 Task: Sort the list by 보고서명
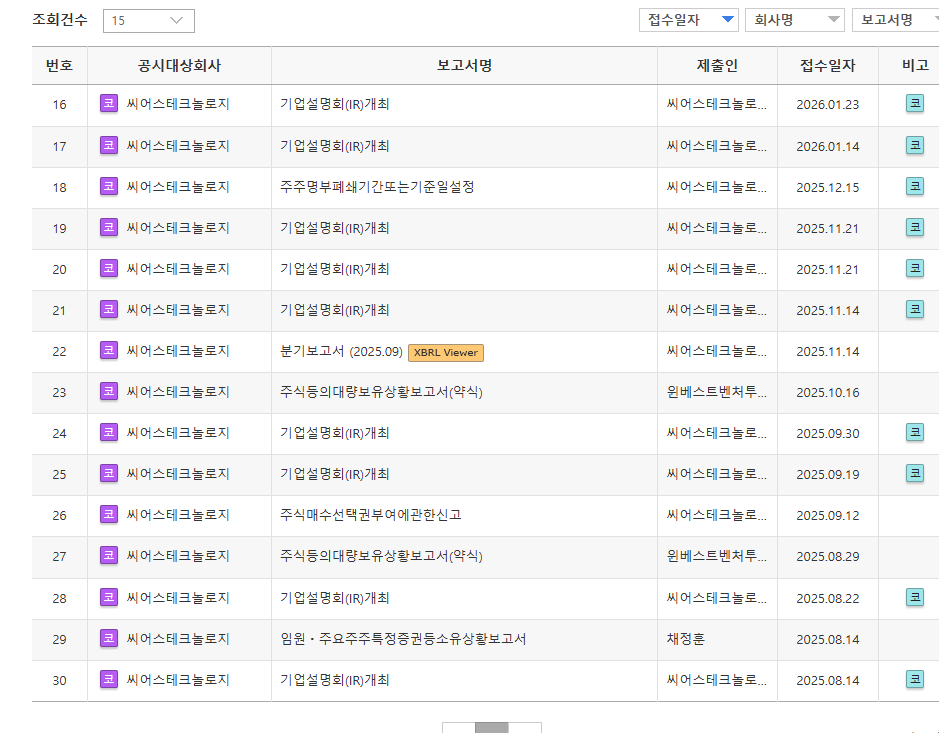893,20
